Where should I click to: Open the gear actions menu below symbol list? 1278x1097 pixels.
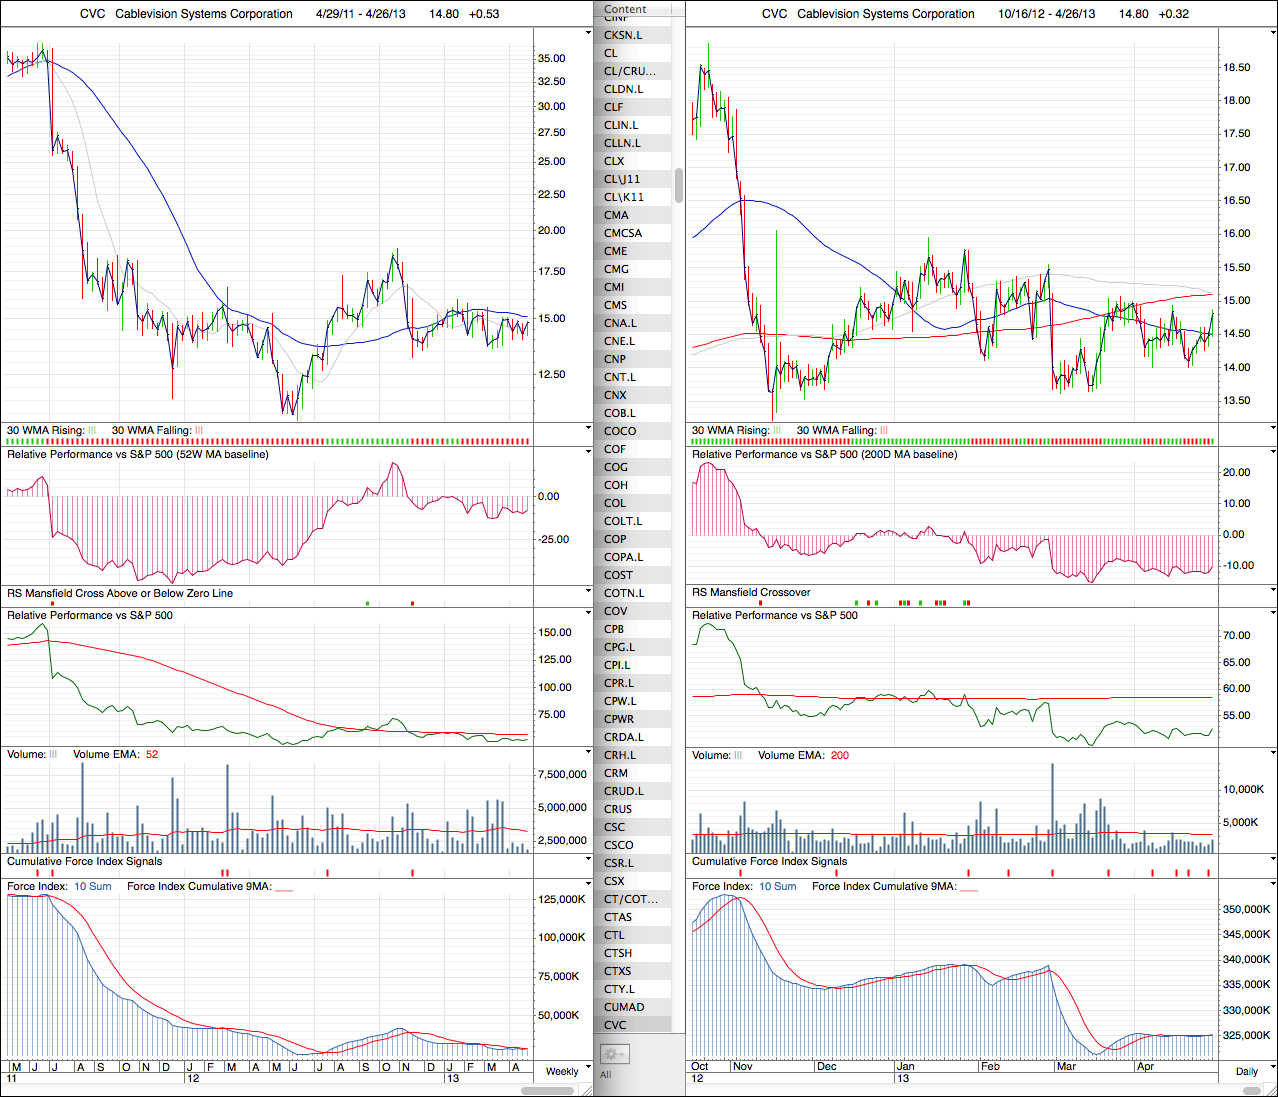(x=614, y=1054)
